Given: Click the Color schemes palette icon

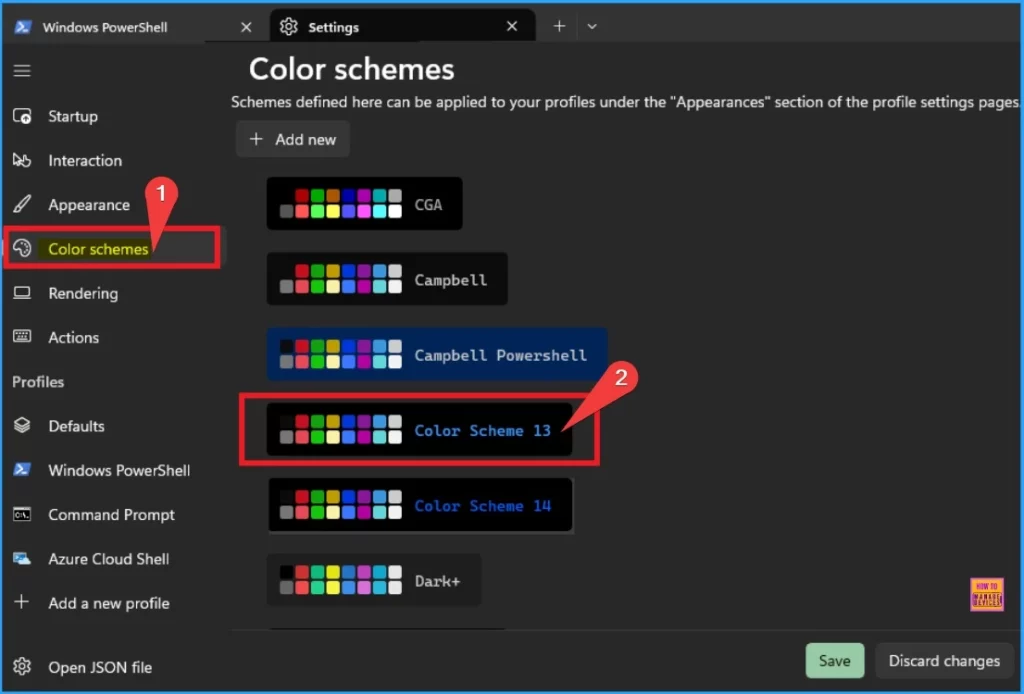Looking at the screenshot, I should click(22, 249).
